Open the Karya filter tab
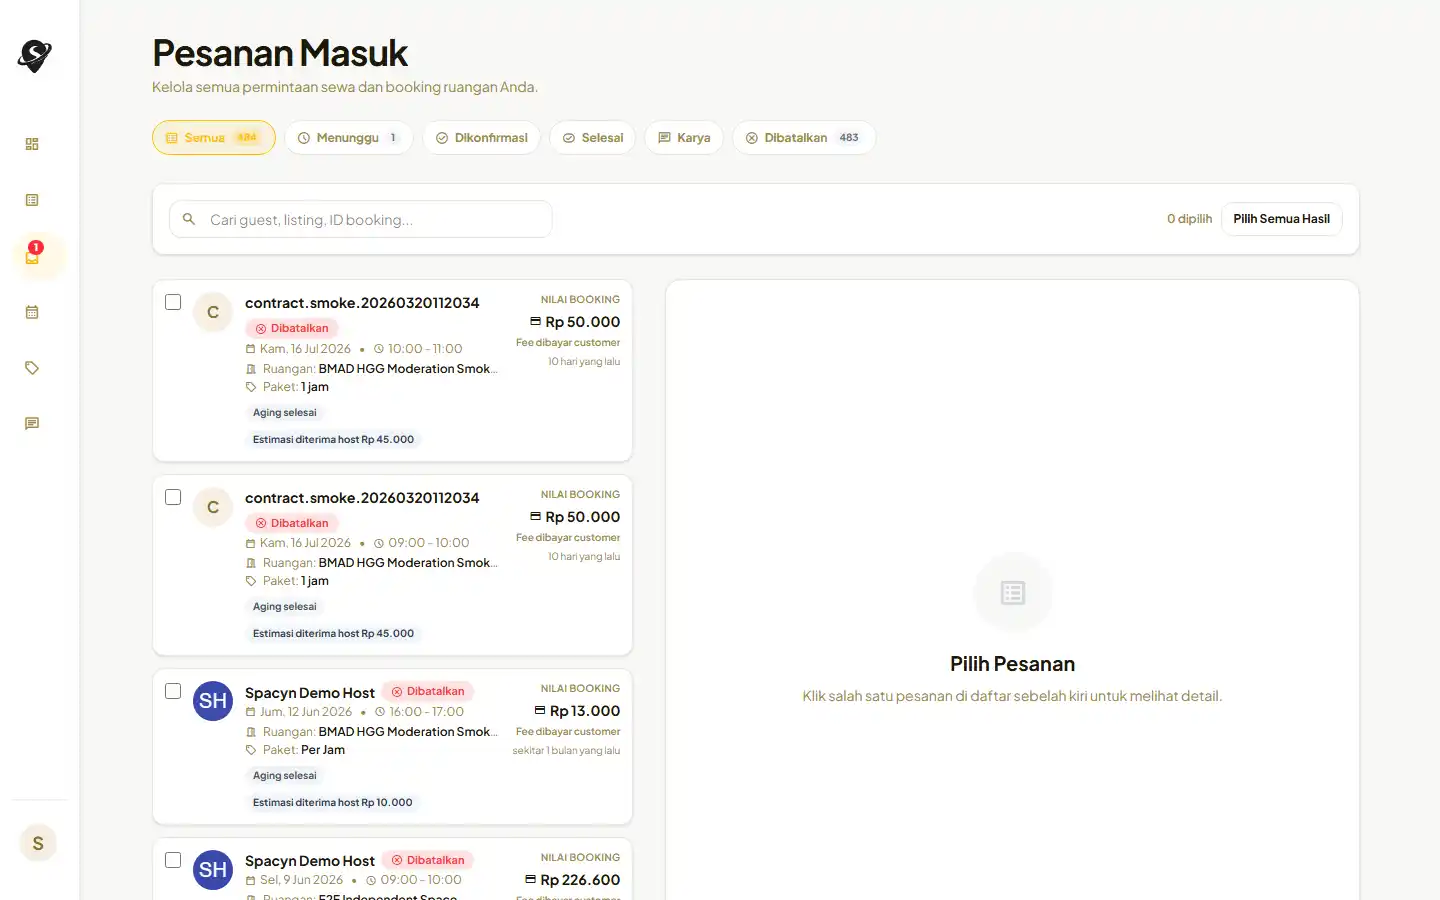The width and height of the screenshot is (1440, 900). click(684, 138)
